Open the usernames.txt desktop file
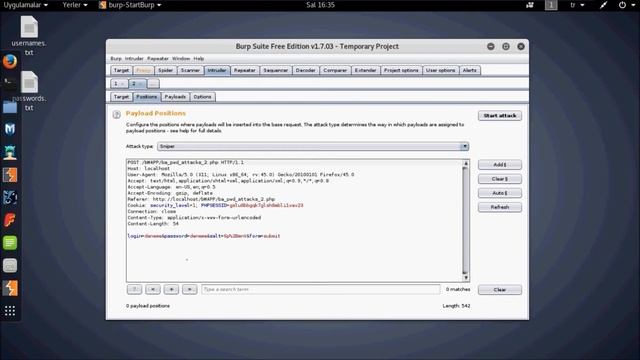The width and height of the screenshot is (640, 360). [29, 35]
